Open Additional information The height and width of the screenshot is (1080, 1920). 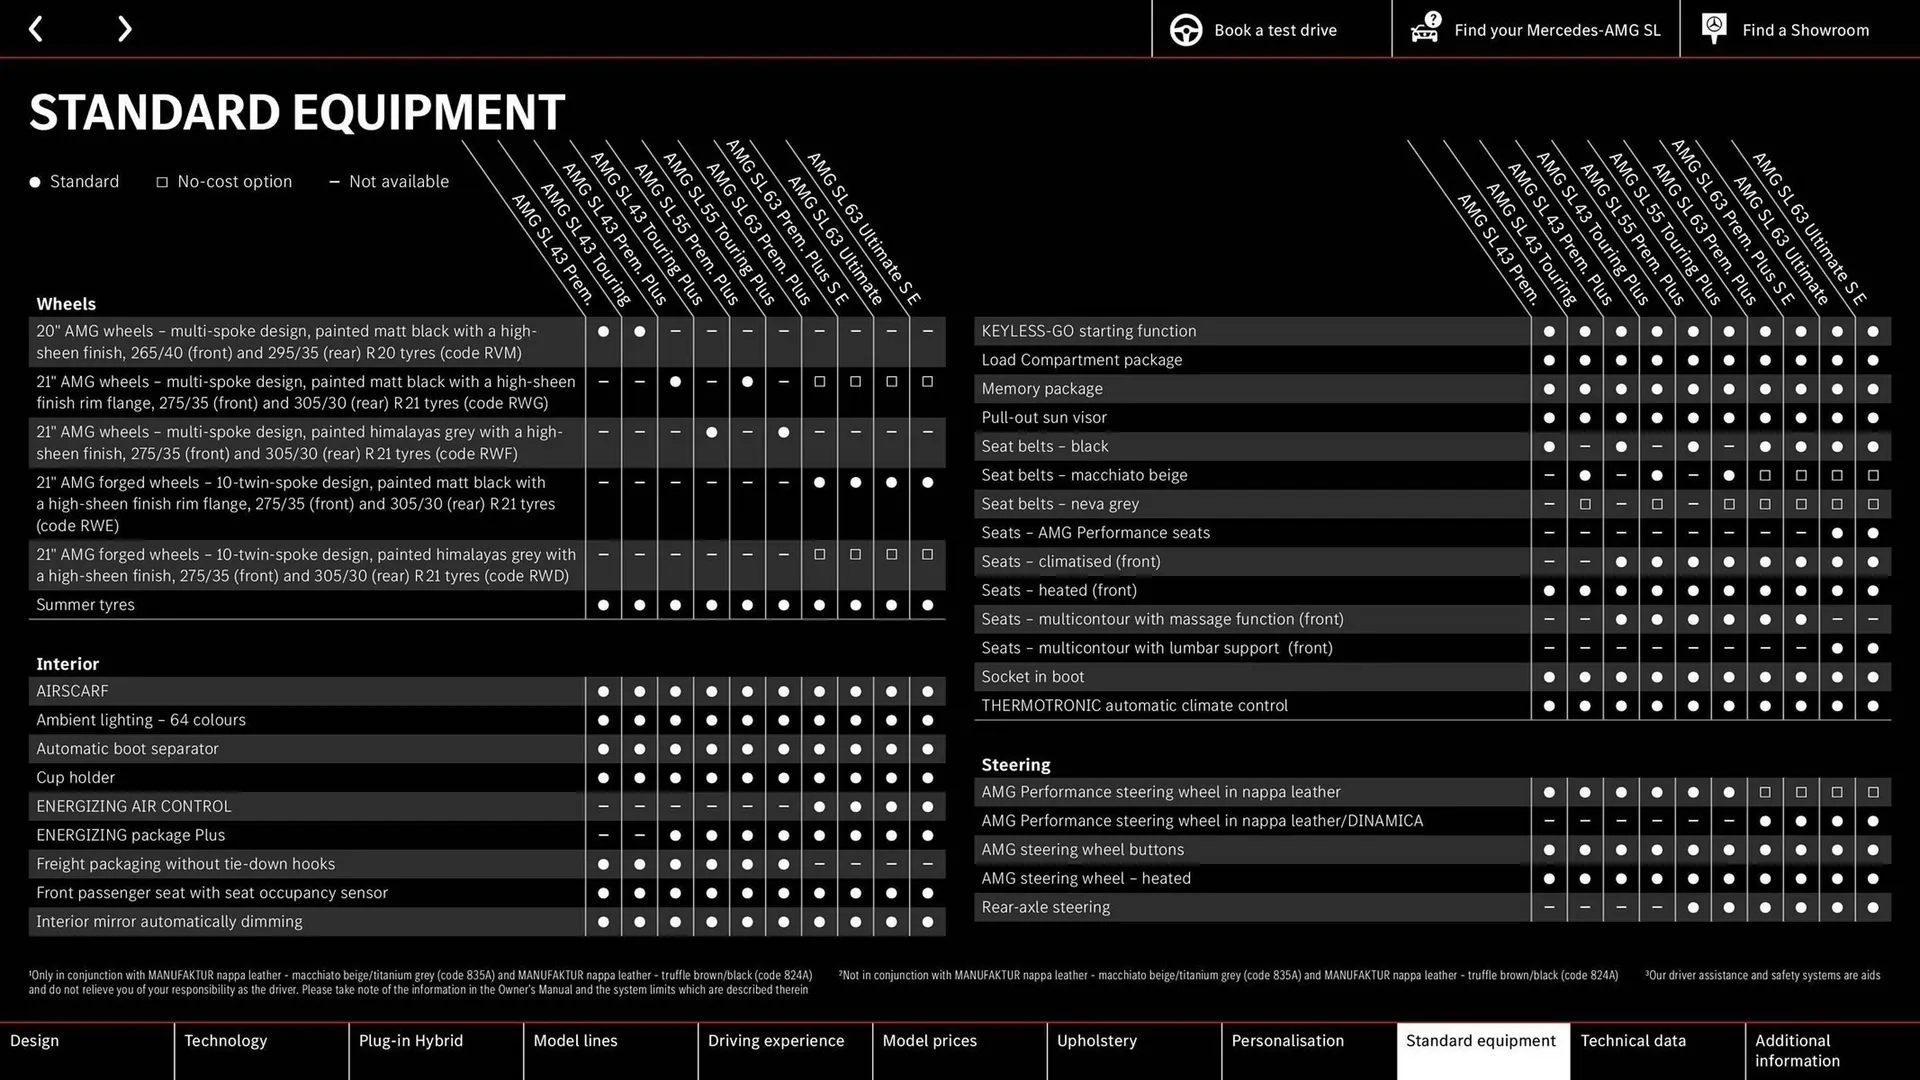point(1797,1051)
